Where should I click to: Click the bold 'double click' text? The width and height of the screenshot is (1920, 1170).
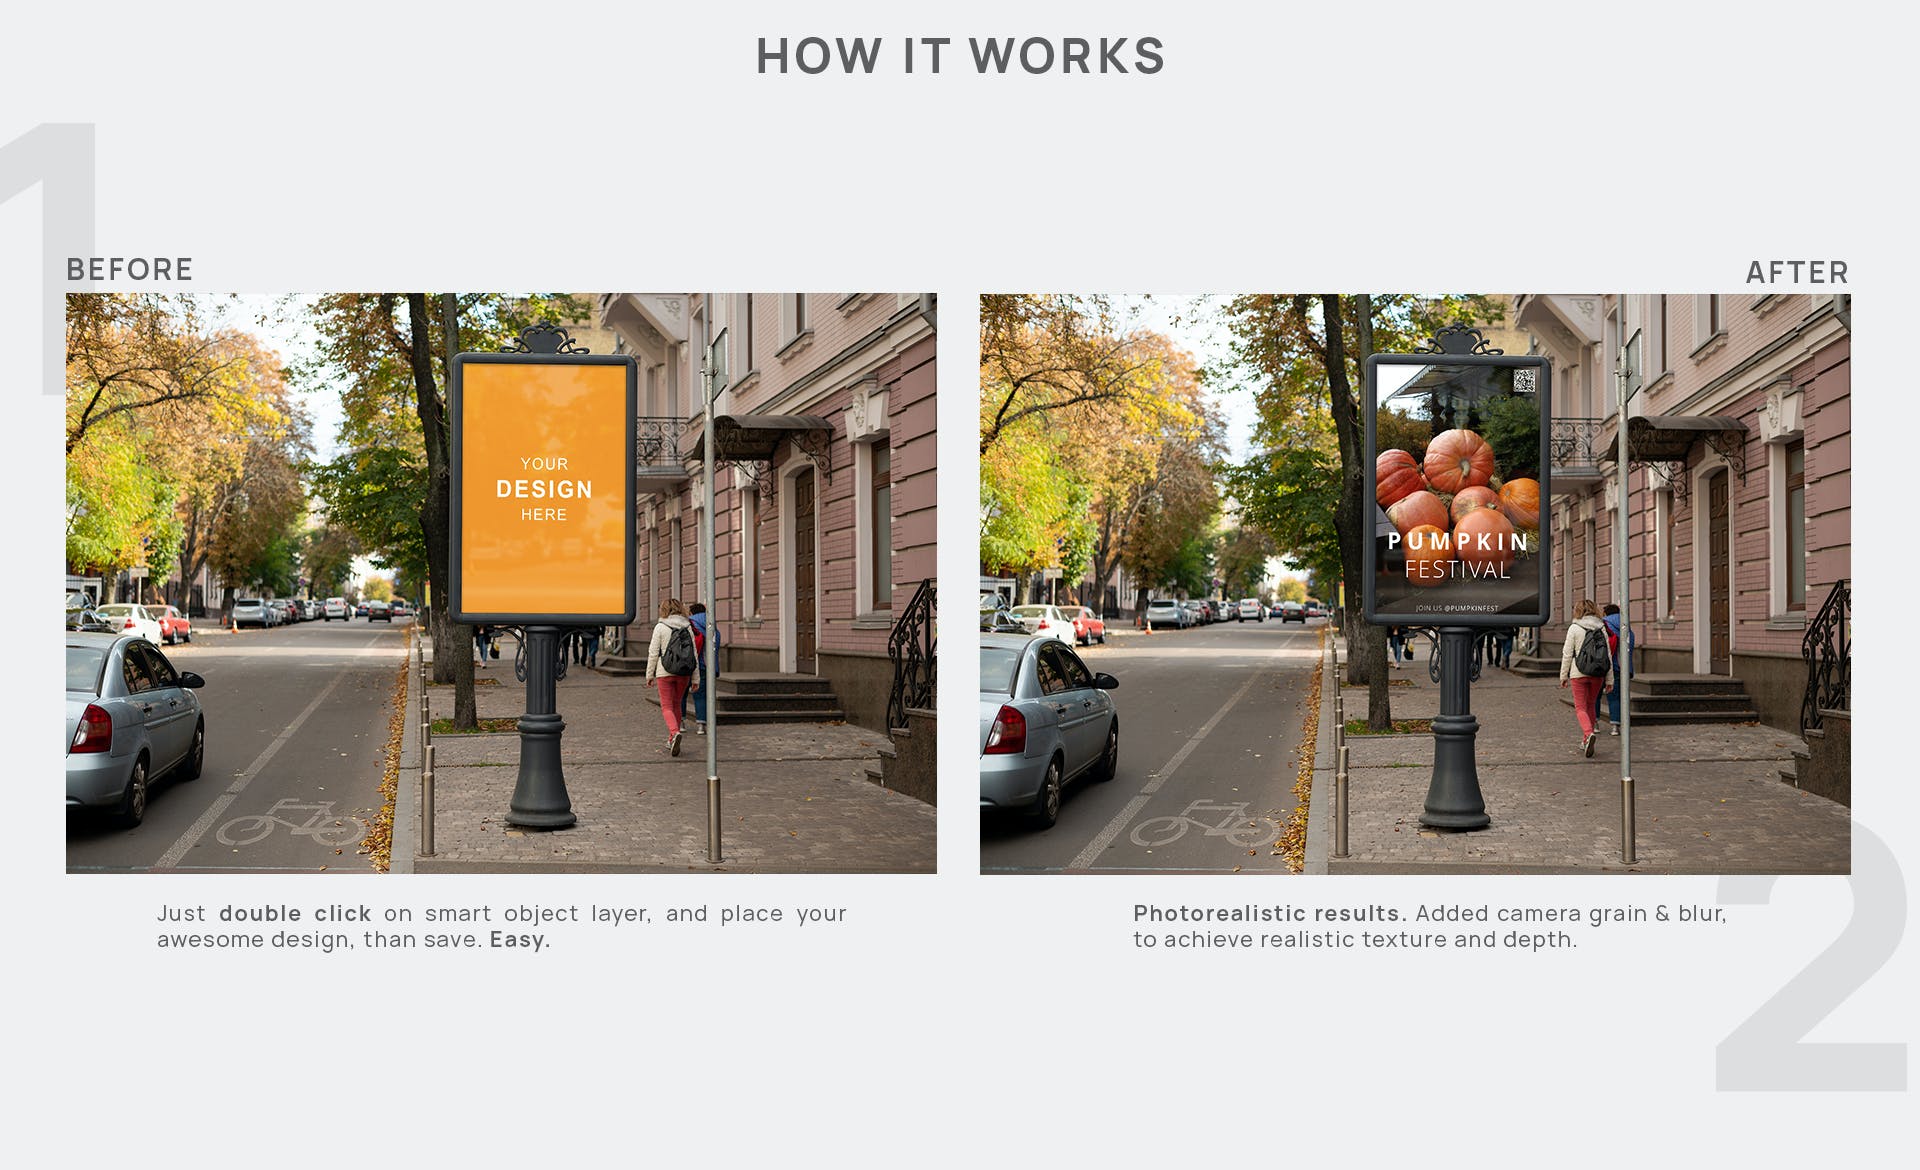coord(295,913)
